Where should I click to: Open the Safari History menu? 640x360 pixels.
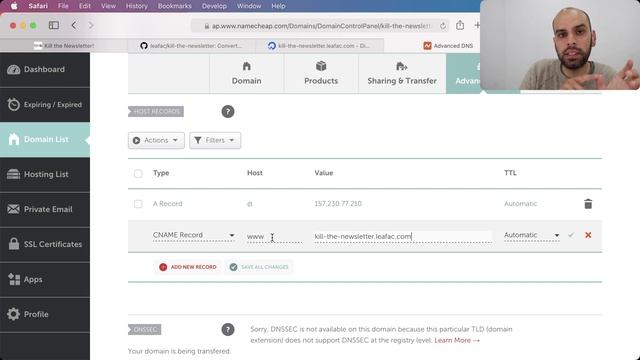point(137,6)
